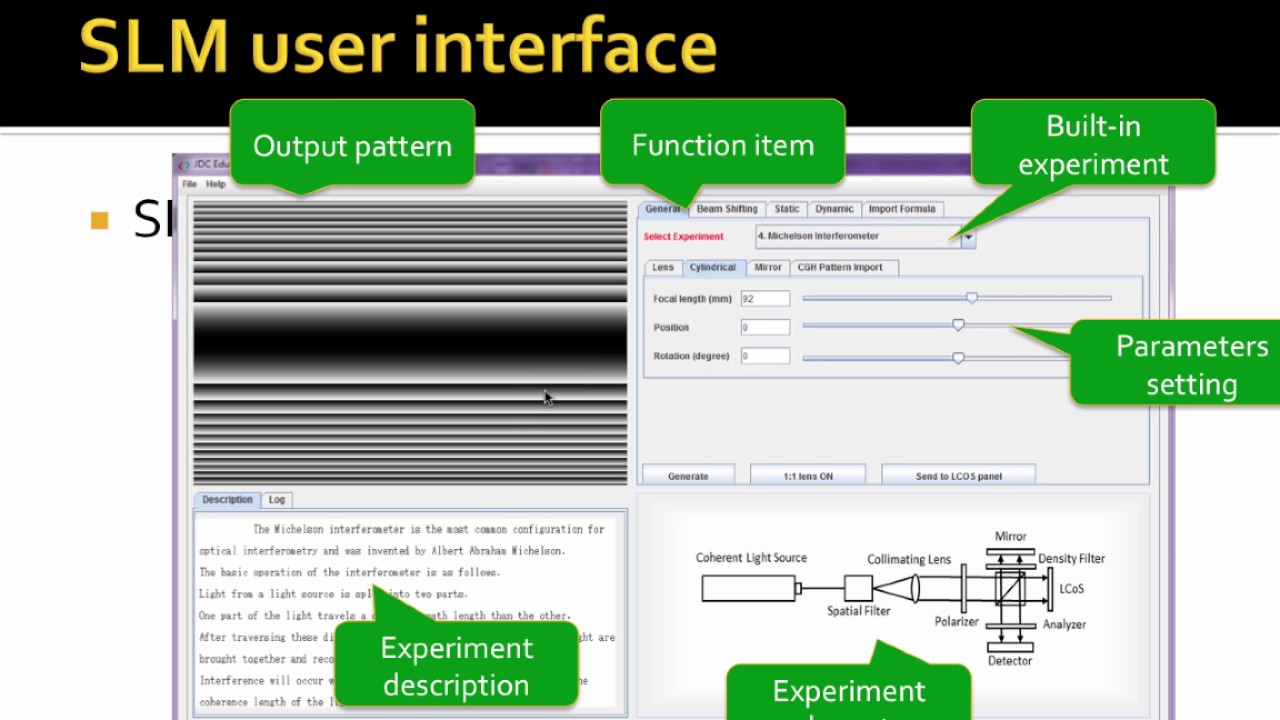The image size is (1280, 720).
Task: Select the Static tab
Action: pyautogui.click(x=787, y=209)
